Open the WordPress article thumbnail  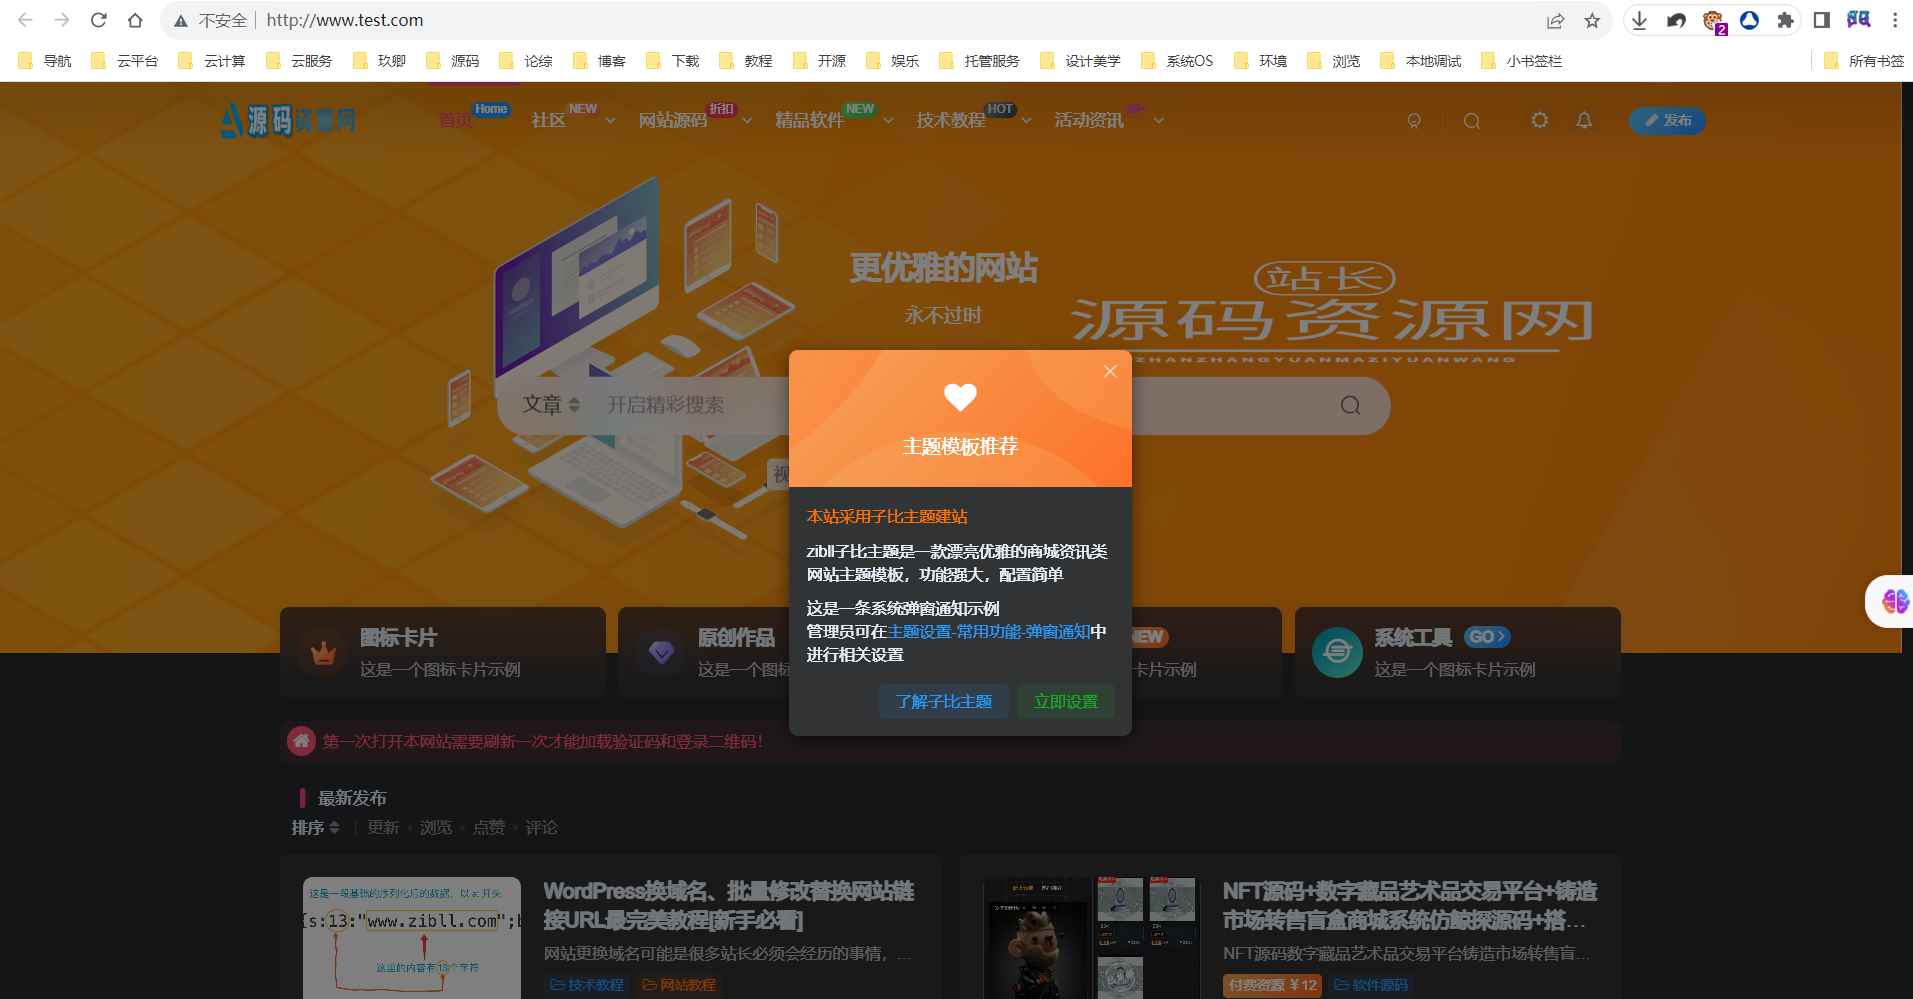pyautogui.click(x=412, y=938)
